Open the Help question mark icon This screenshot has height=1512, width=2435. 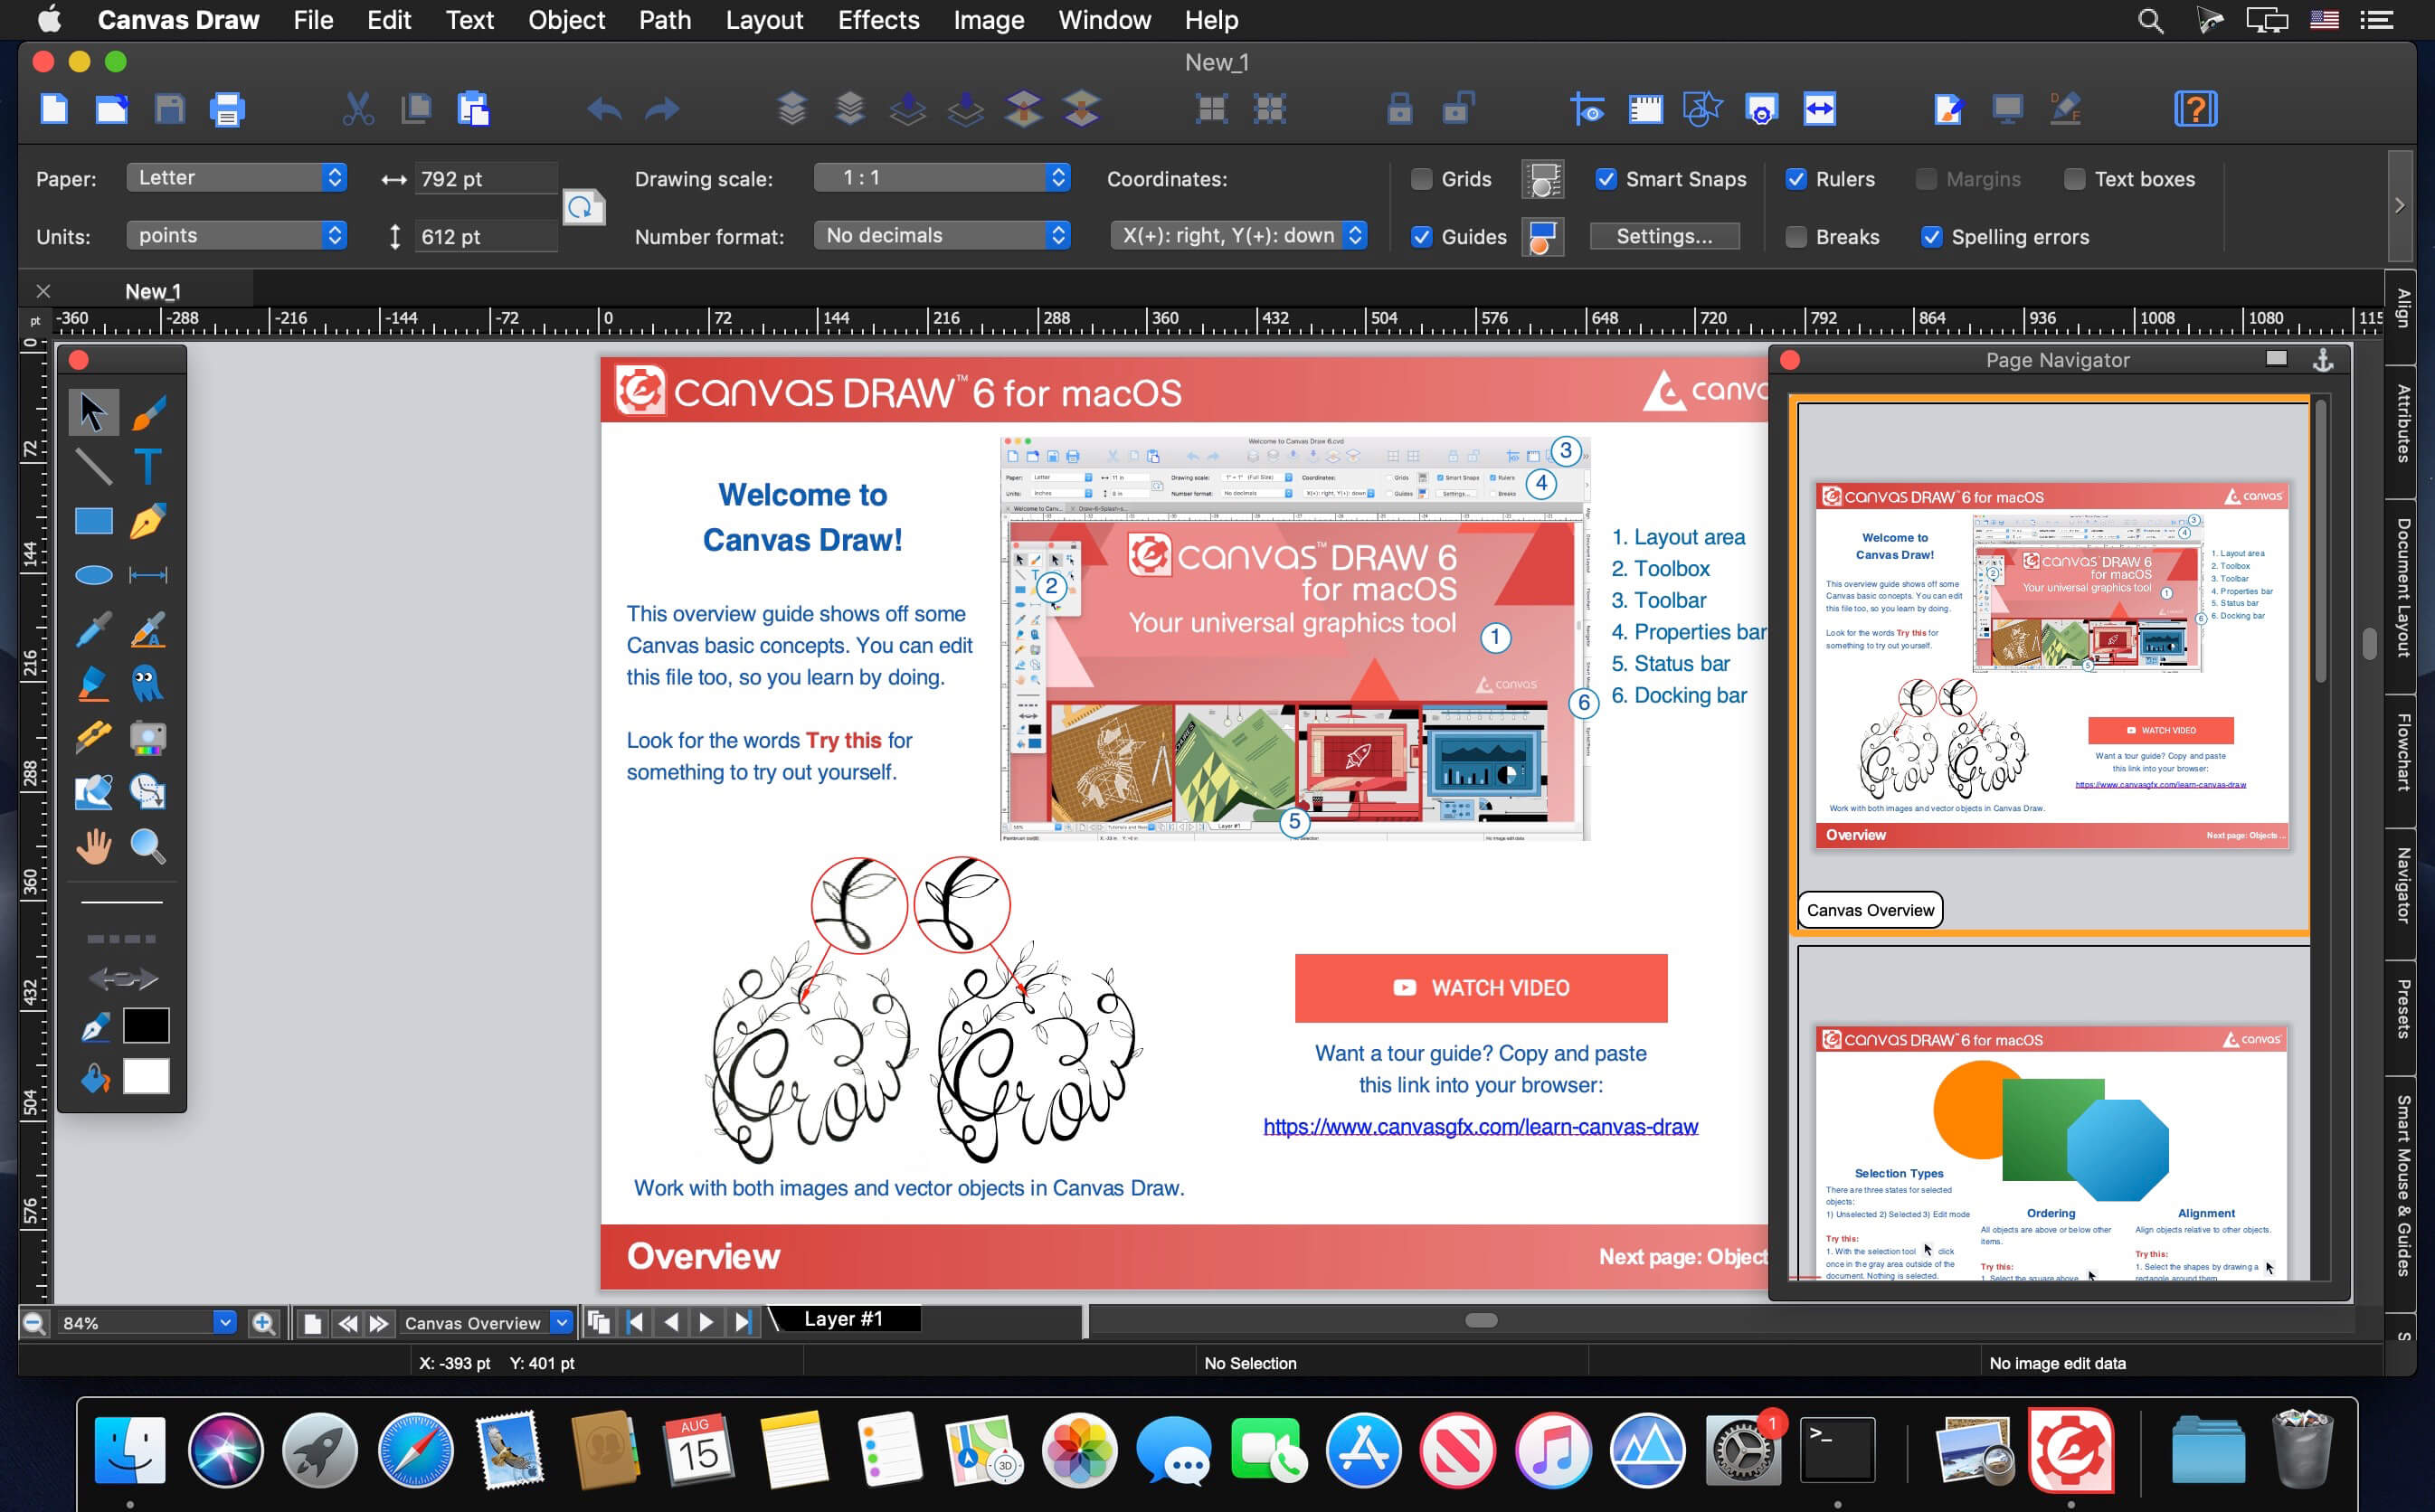tap(2195, 109)
